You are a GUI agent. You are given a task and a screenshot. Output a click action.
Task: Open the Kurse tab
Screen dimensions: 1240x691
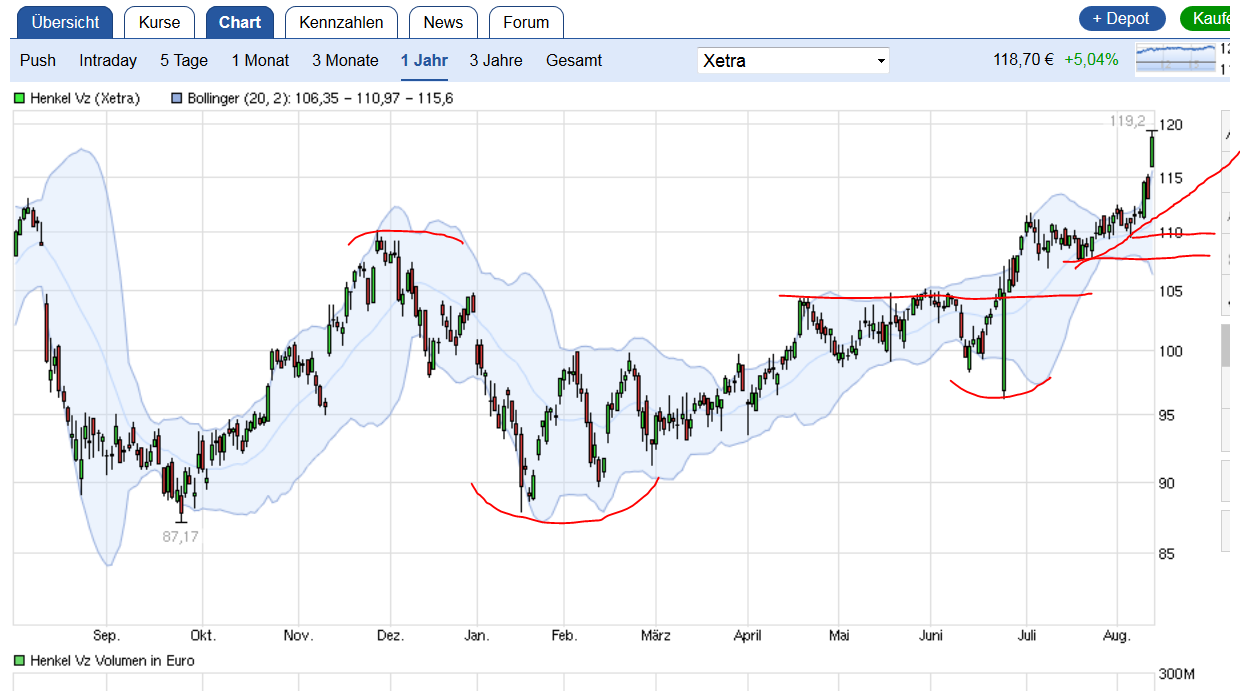pos(160,22)
